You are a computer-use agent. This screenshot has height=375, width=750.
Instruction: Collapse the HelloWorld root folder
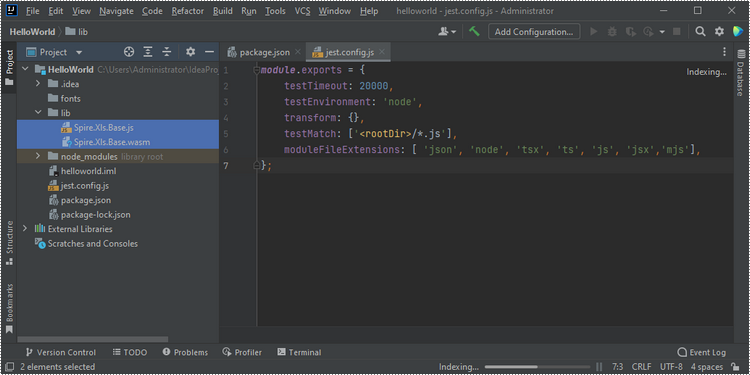[25, 70]
